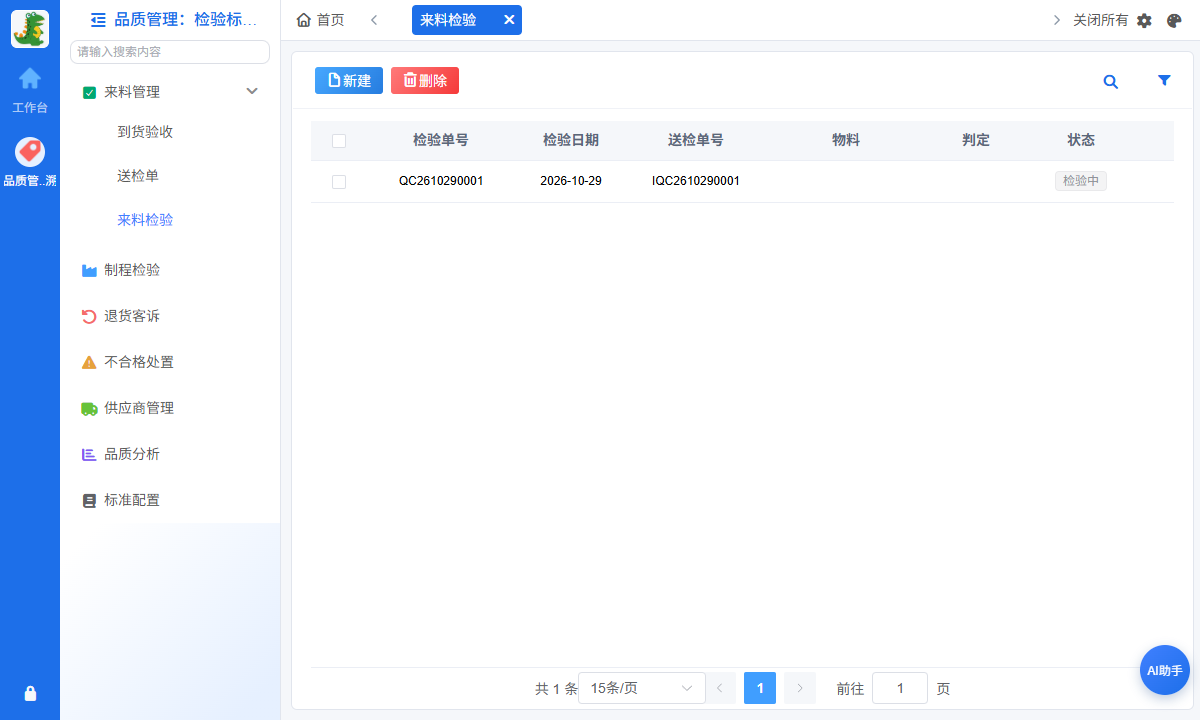The height and width of the screenshot is (720, 1200).
Task: Expand the 不合格处置 menu
Action: coord(170,362)
